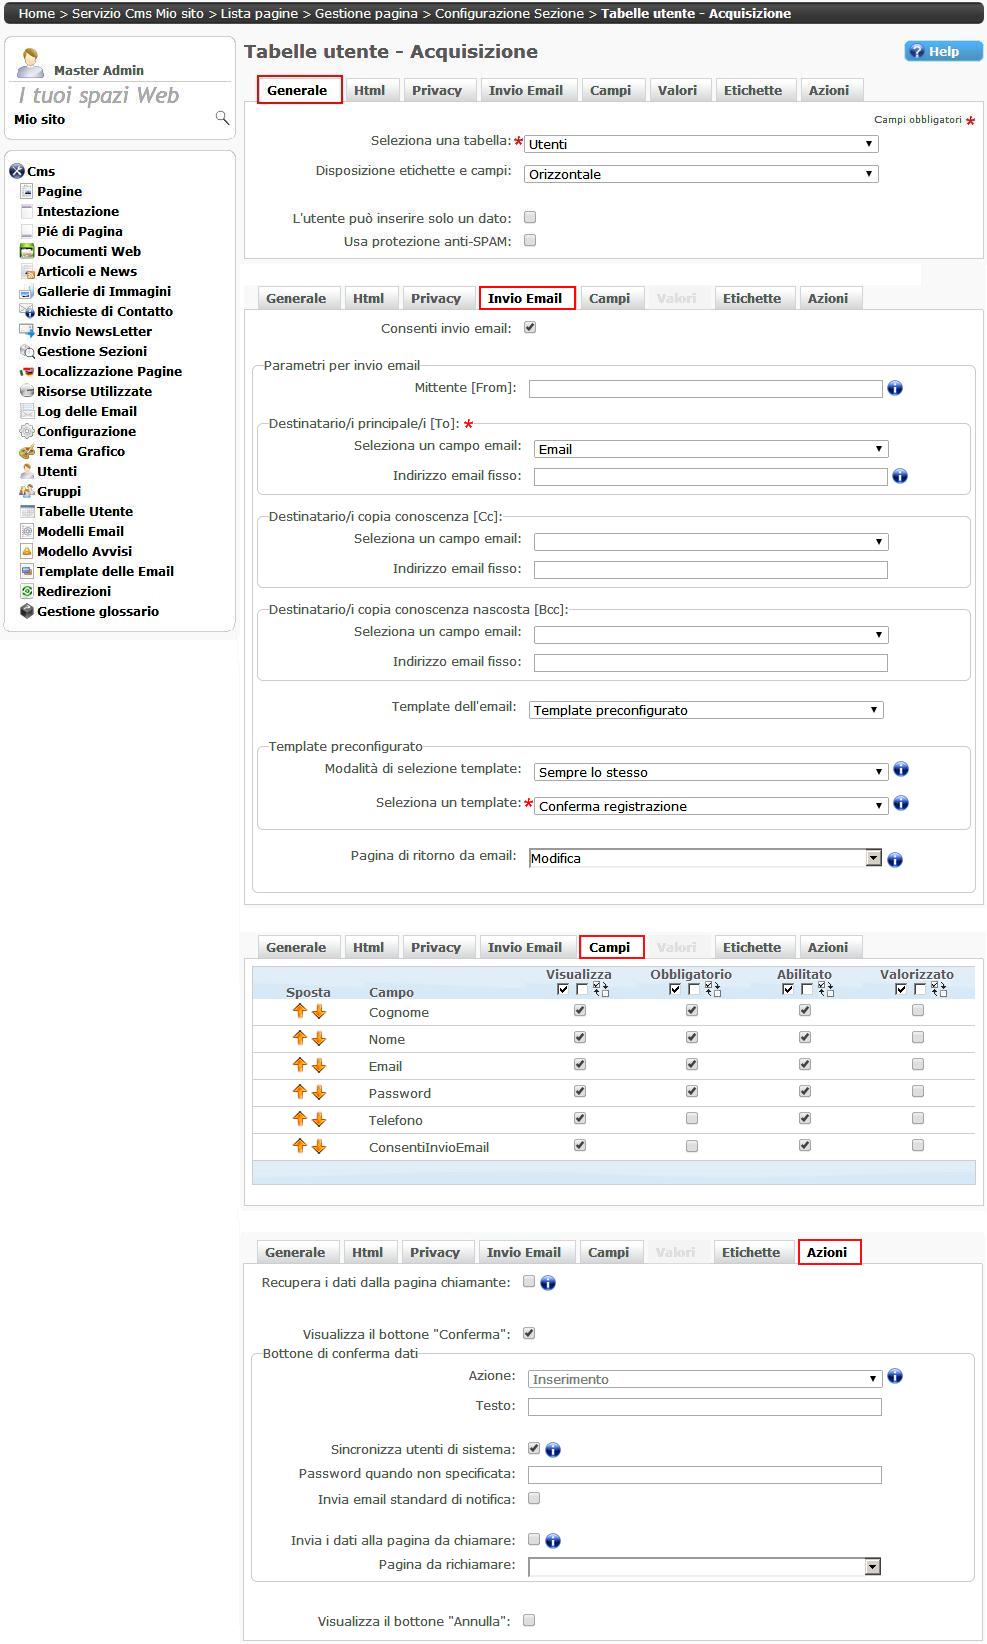Move the Telefono field up with the arrow

(x=299, y=1119)
